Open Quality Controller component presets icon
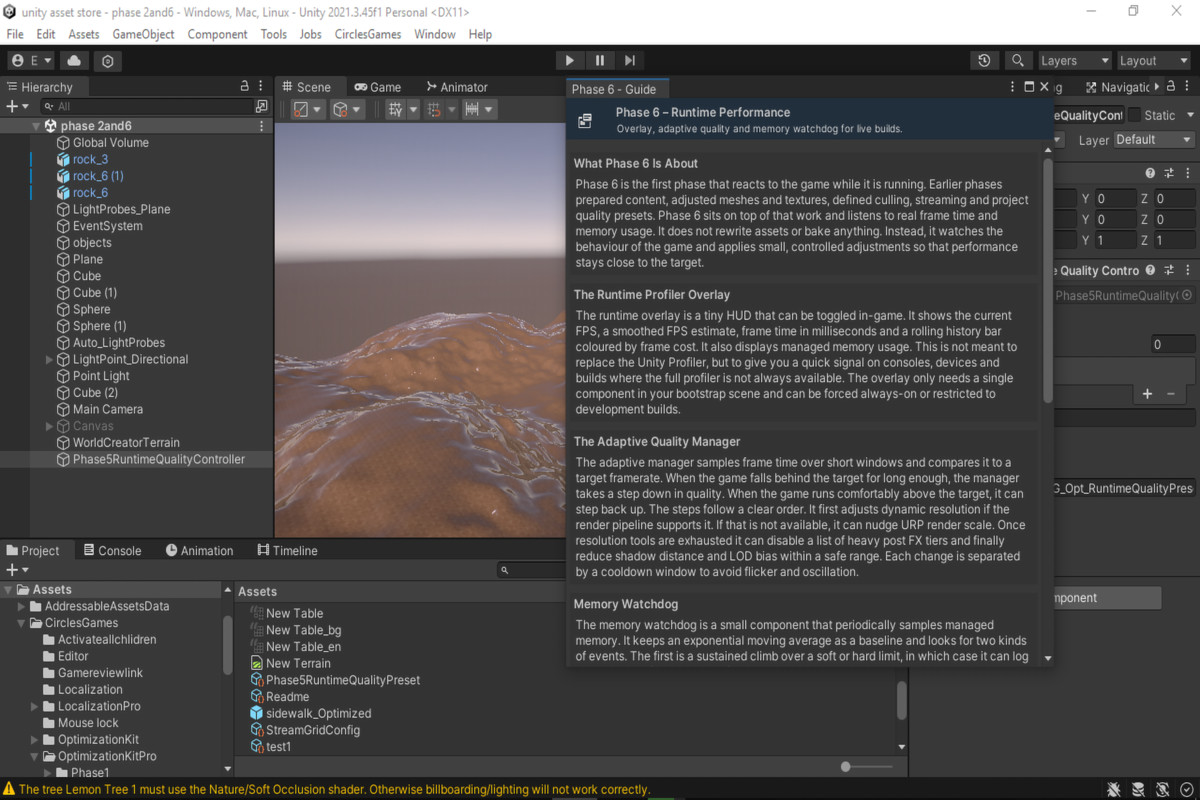Image resolution: width=1200 pixels, height=800 pixels. click(1167, 270)
